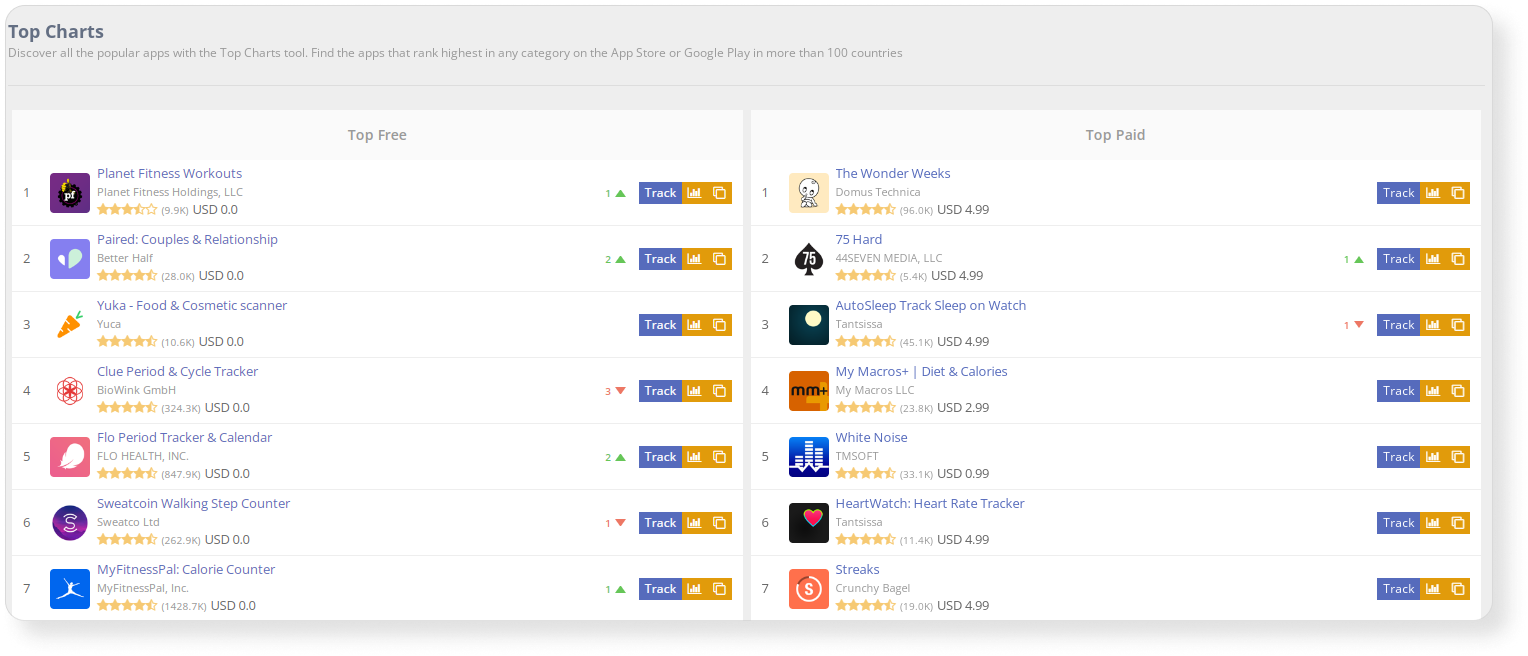Image resolution: width=1528 pixels, height=656 pixels.
Task: Open Sweatcoin Walking Step Counter link
Action: pyautogui.click(x=193, y=504)
